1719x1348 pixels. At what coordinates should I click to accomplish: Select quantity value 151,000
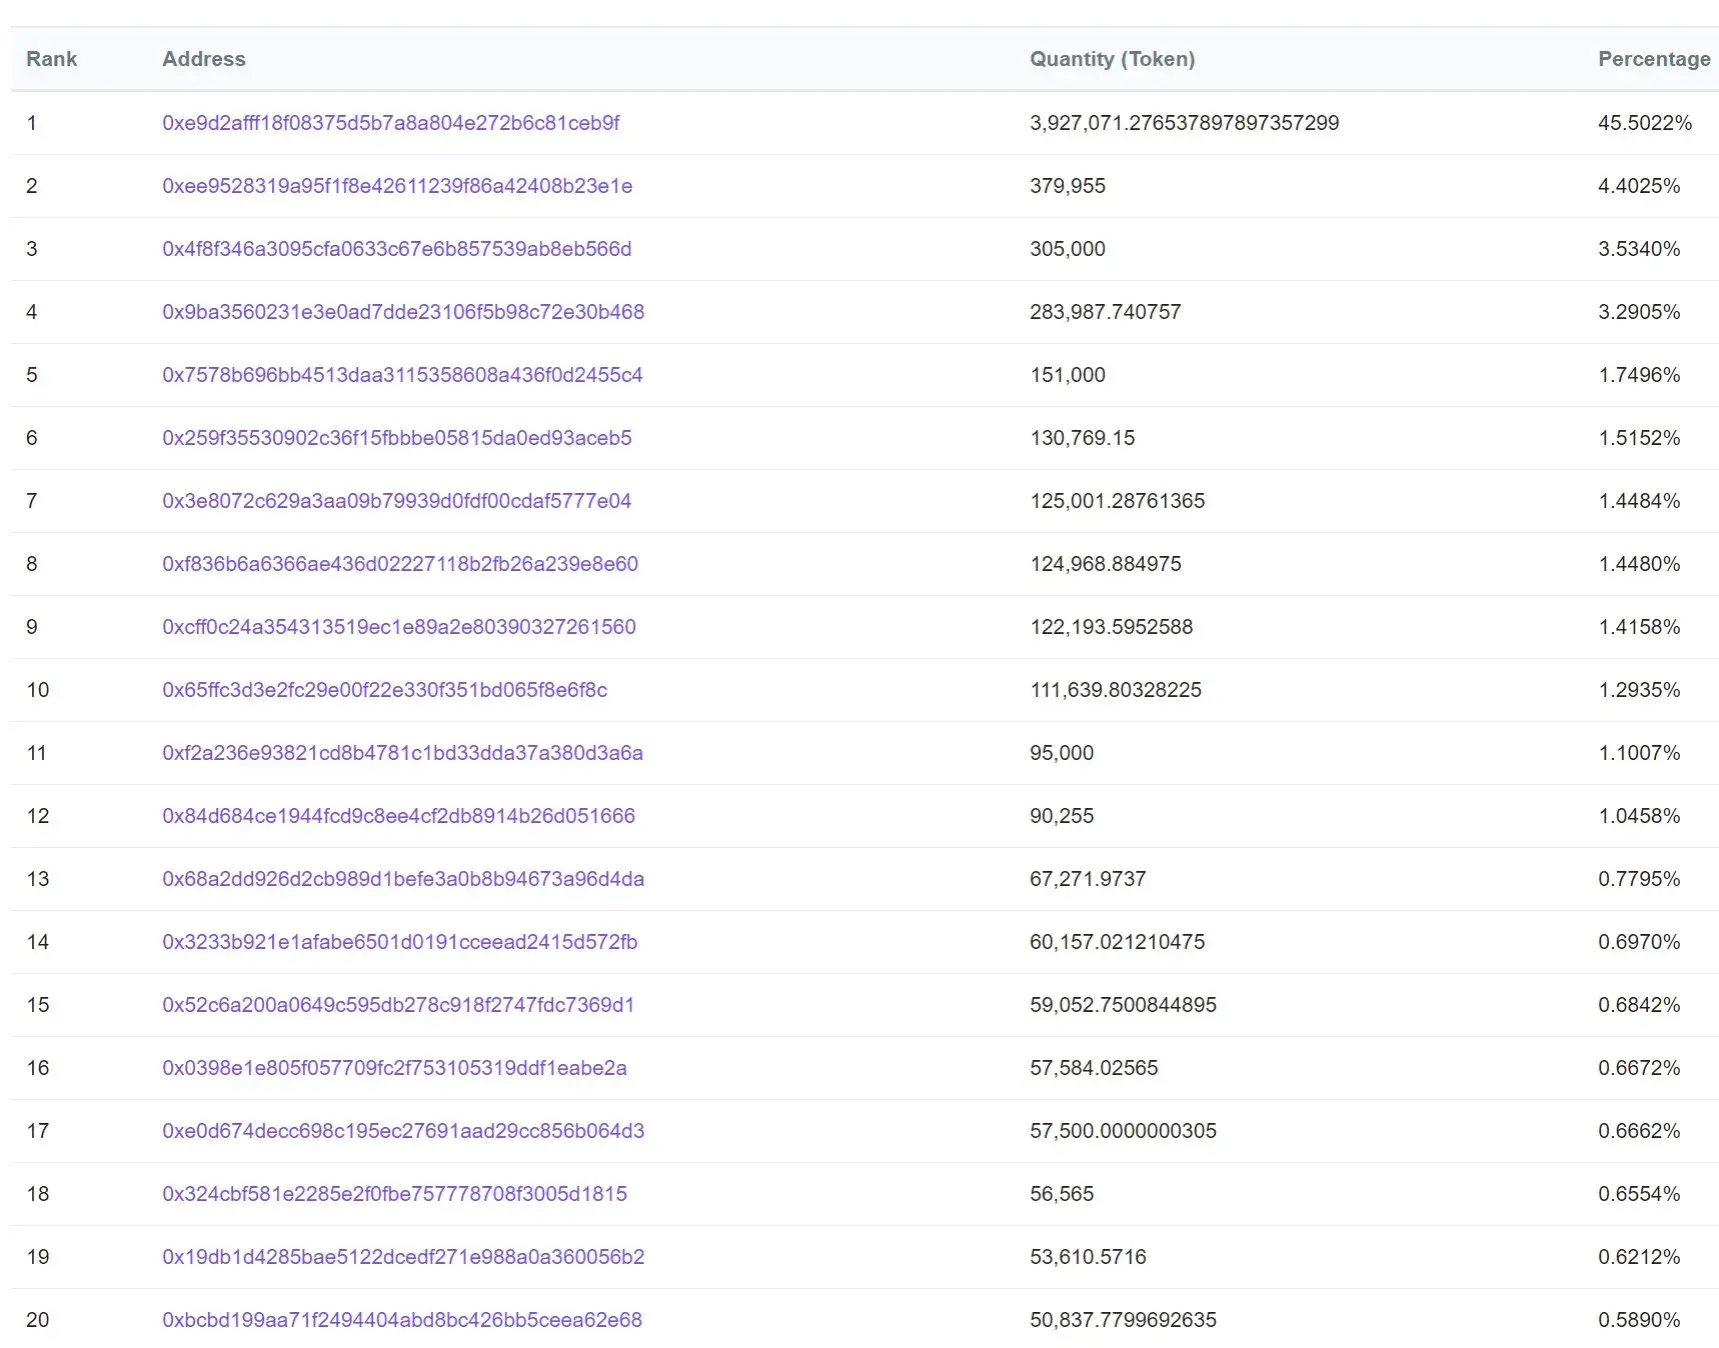[1068, 375]
